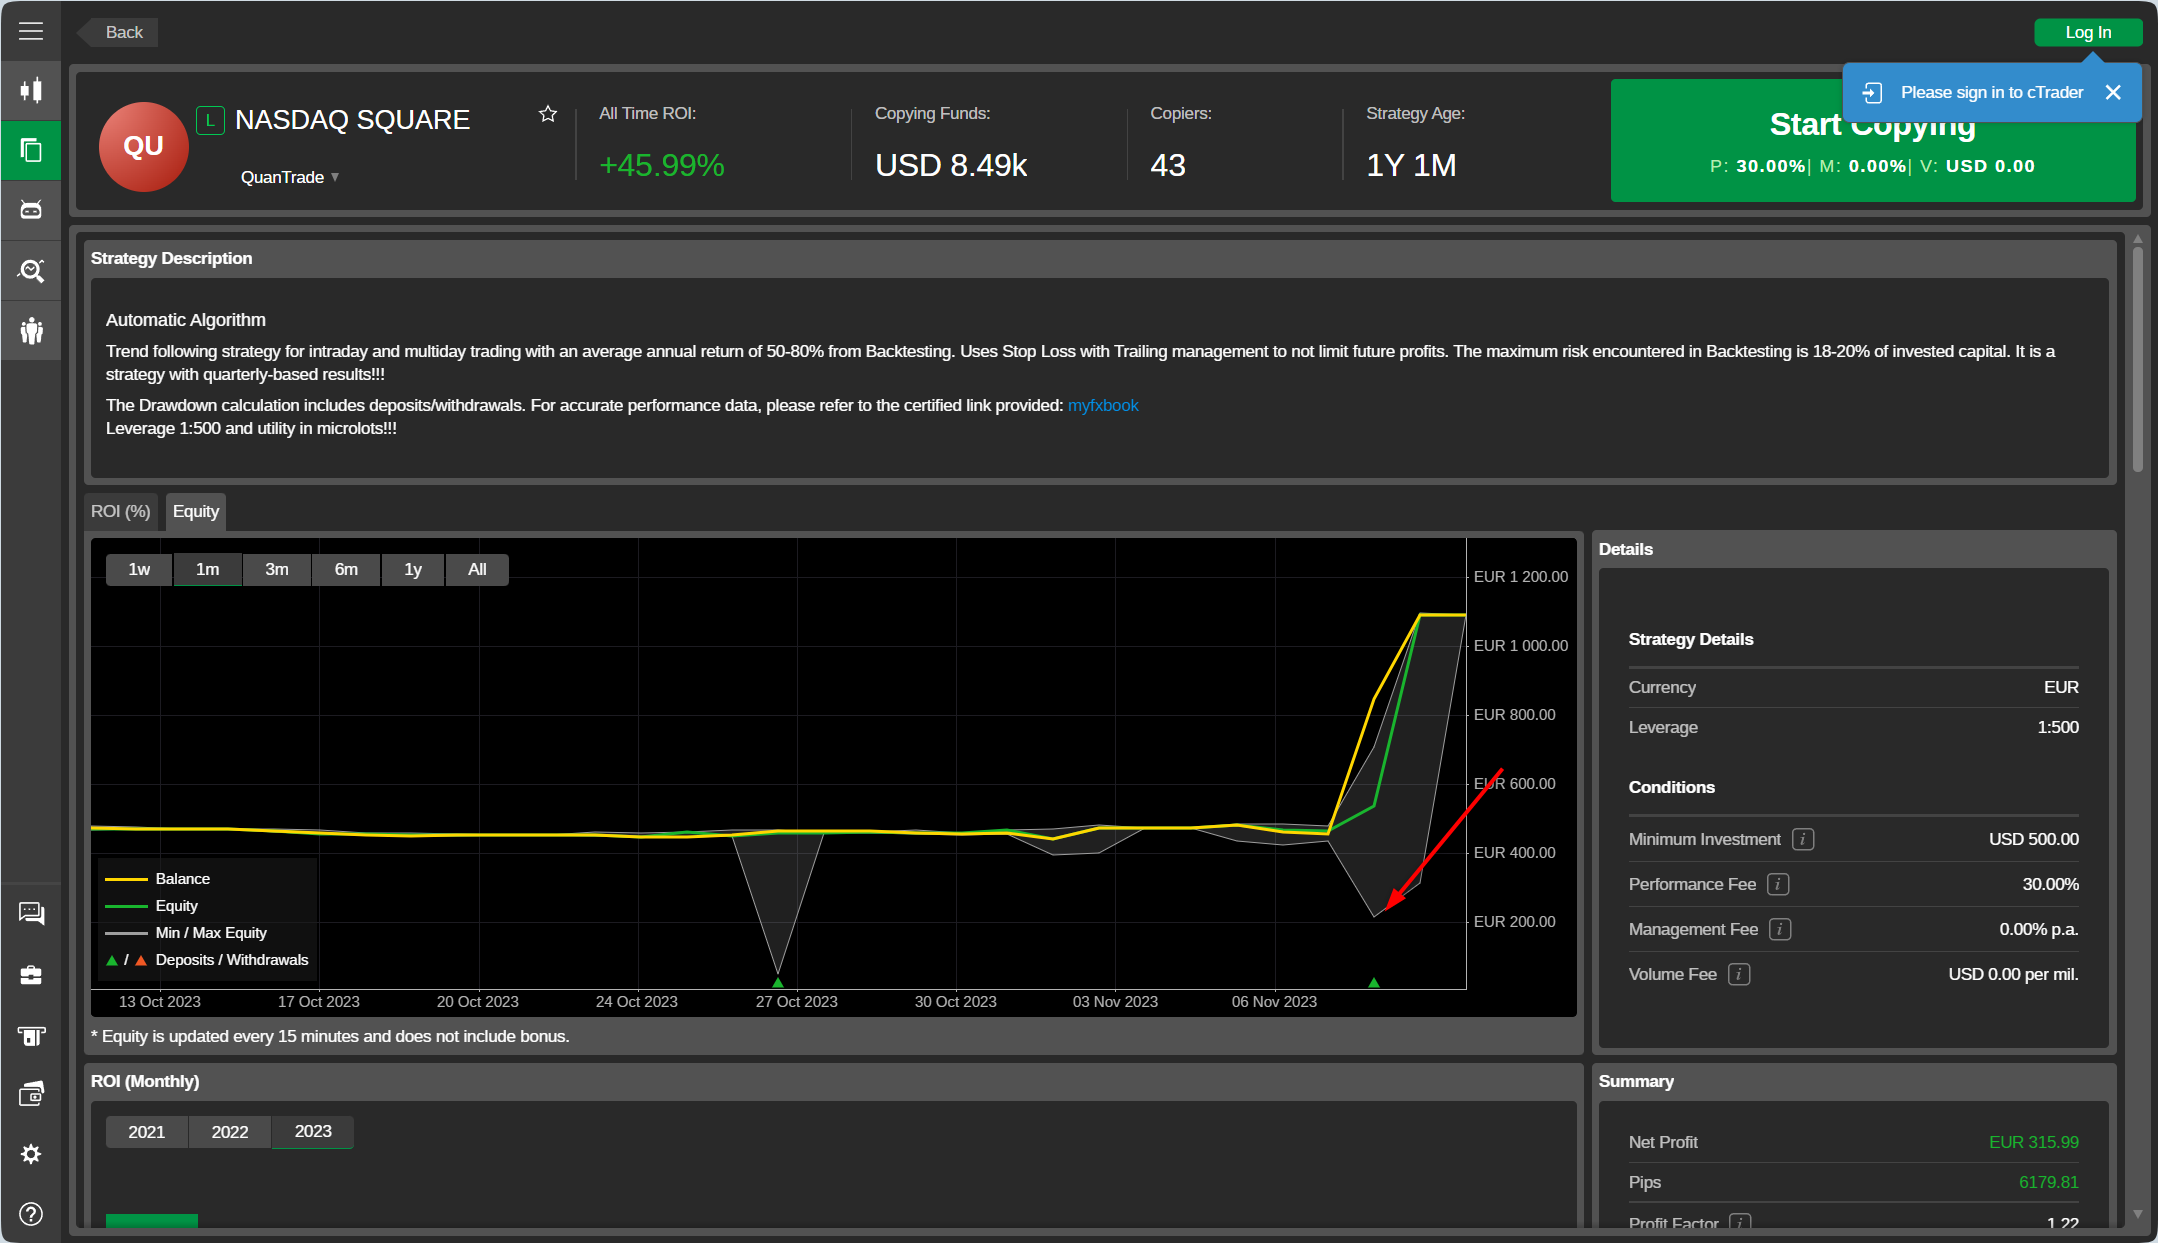Open the Automate robot section

point(31,210)
